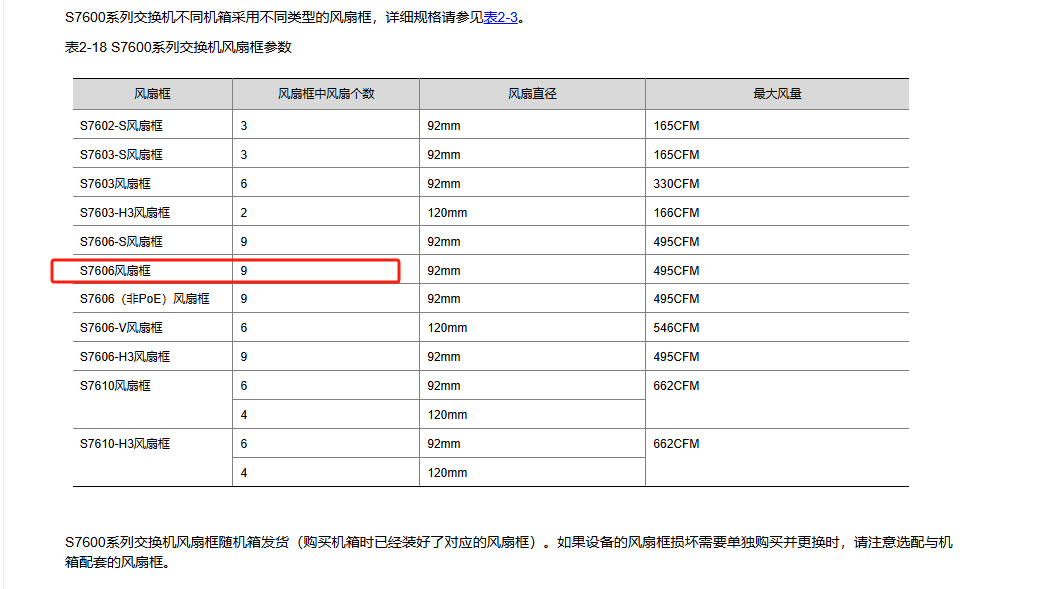Select the S7603-H3风扇框 row name
The height and width of the screenshot is (589, 1043).
pos(125,213)
